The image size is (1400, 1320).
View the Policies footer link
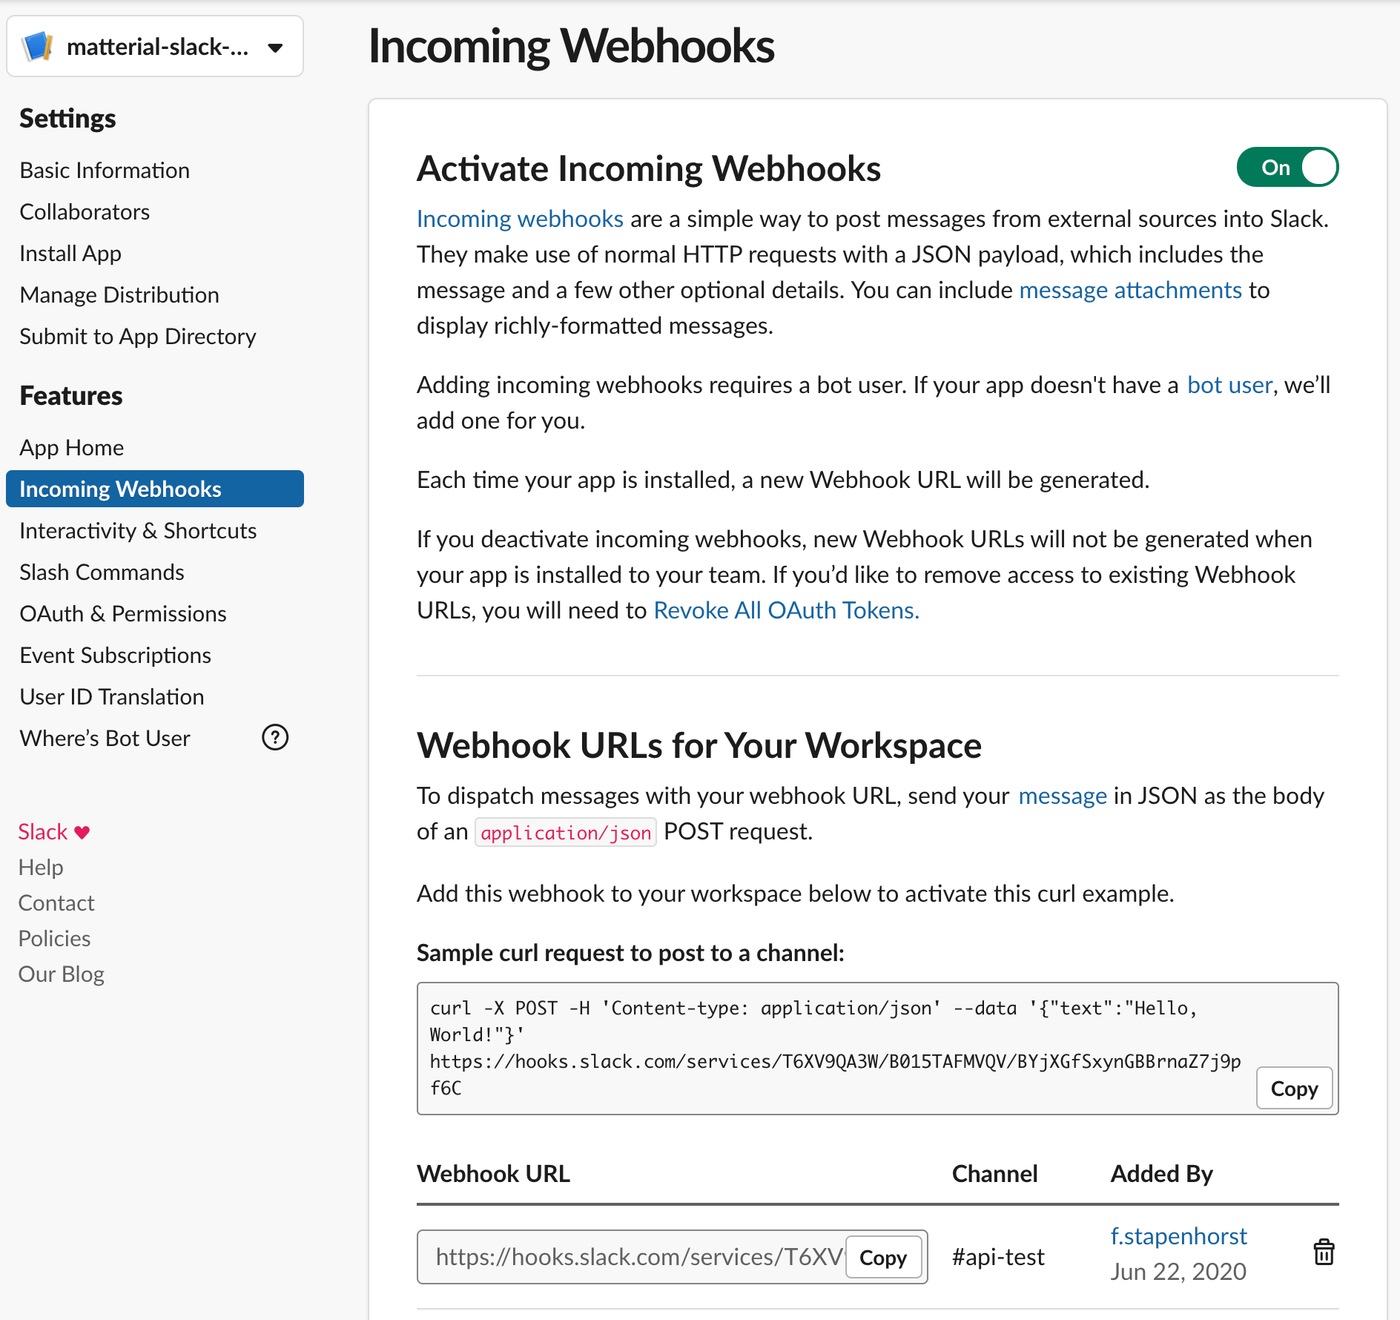point(55,938)
